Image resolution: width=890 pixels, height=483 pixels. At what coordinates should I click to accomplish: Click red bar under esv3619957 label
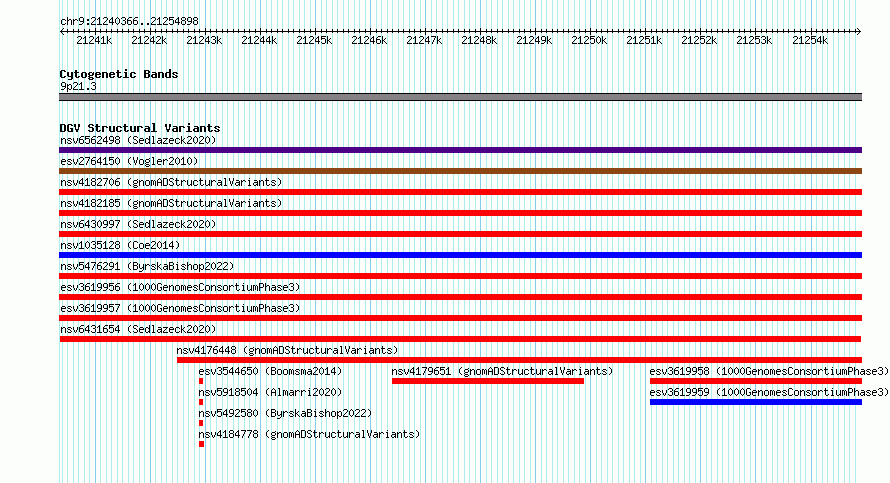460,318
